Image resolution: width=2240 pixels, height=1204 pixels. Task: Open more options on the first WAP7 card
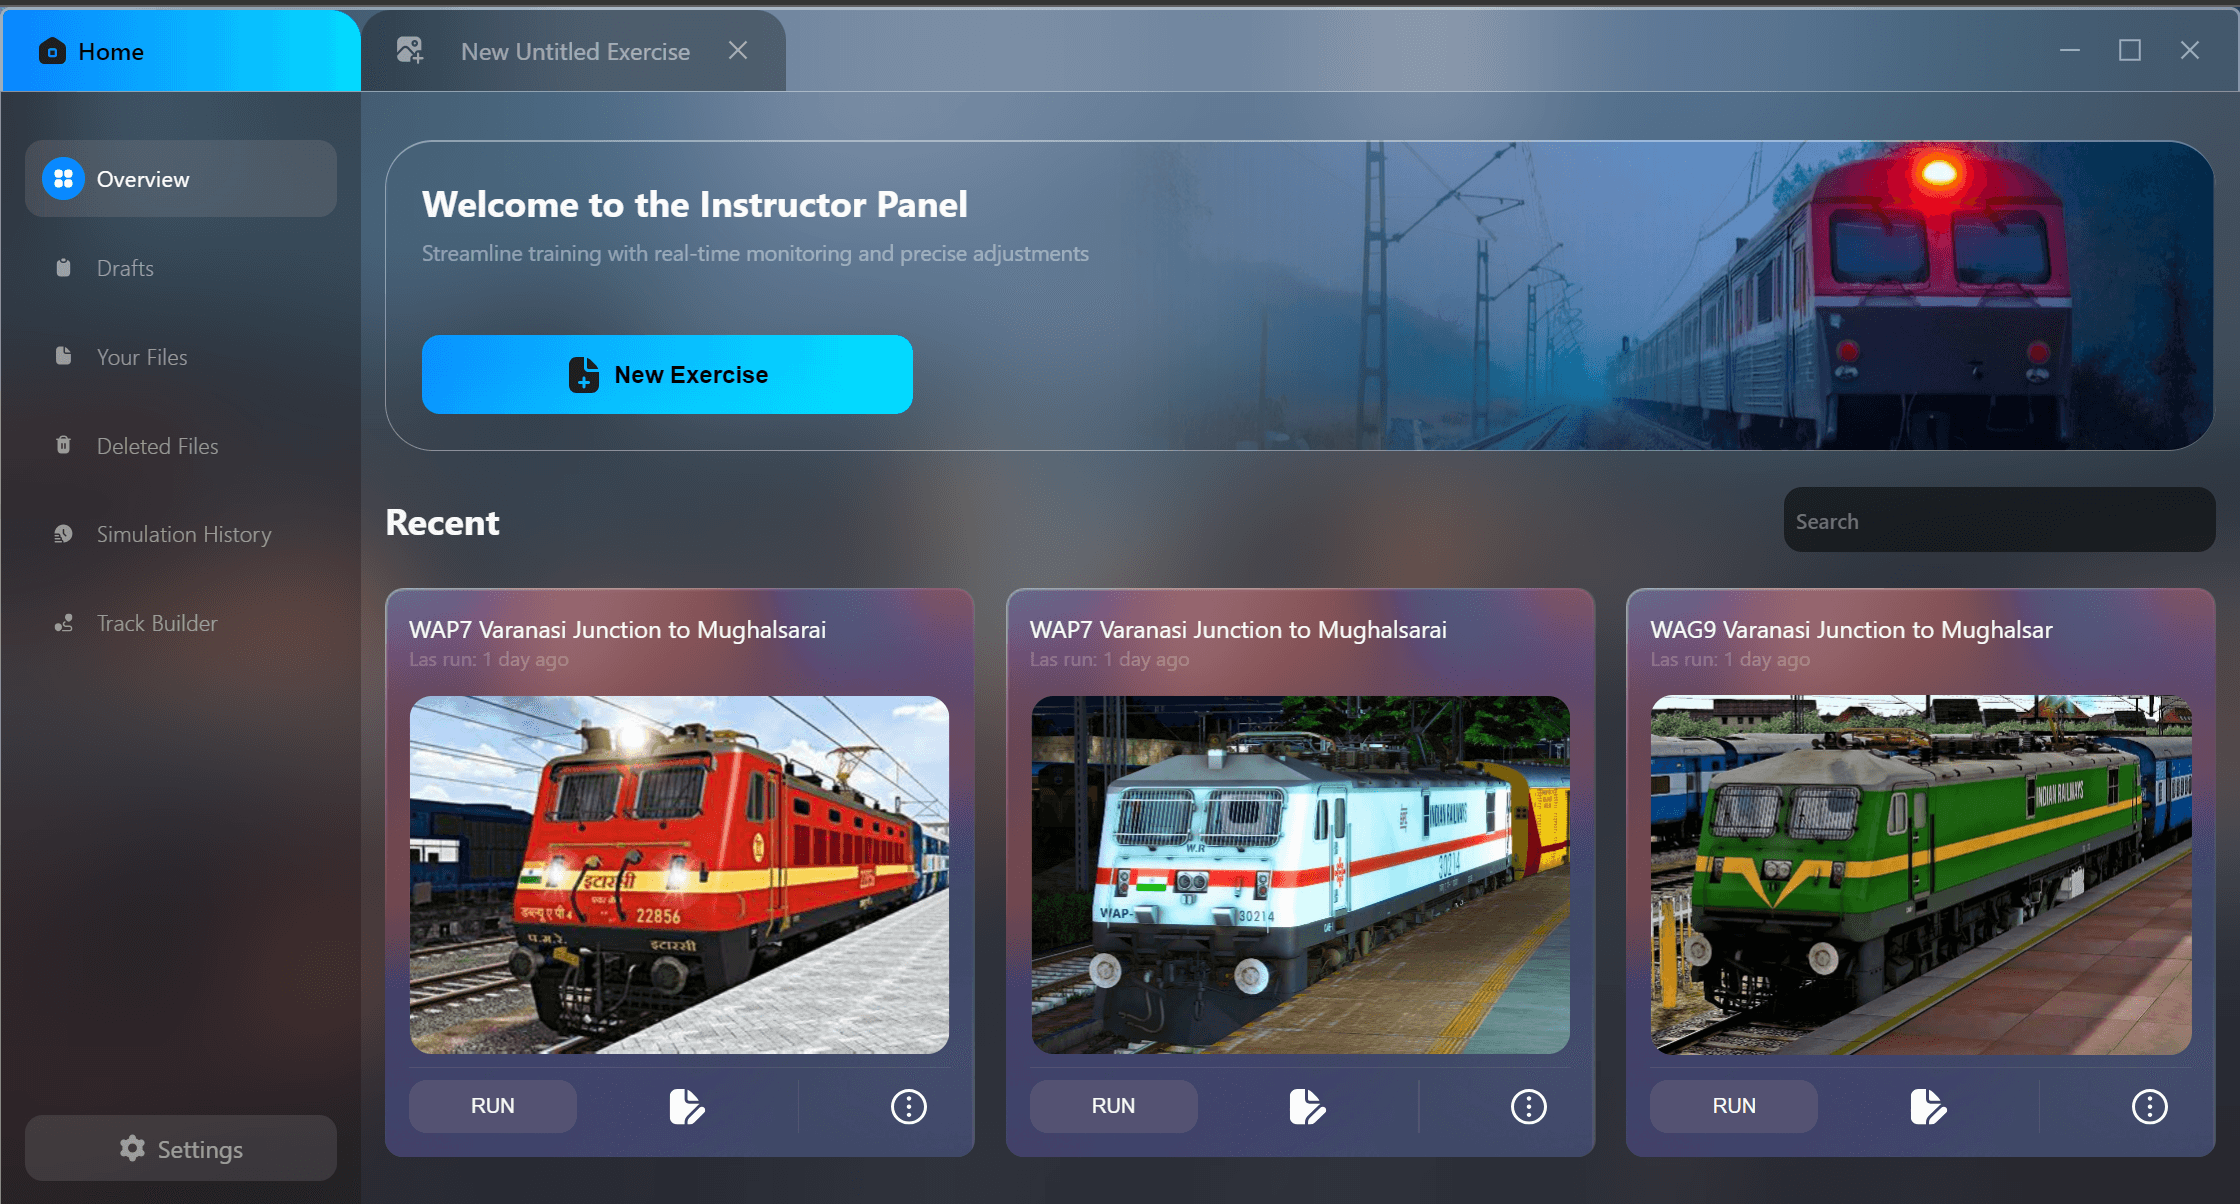908,1106
